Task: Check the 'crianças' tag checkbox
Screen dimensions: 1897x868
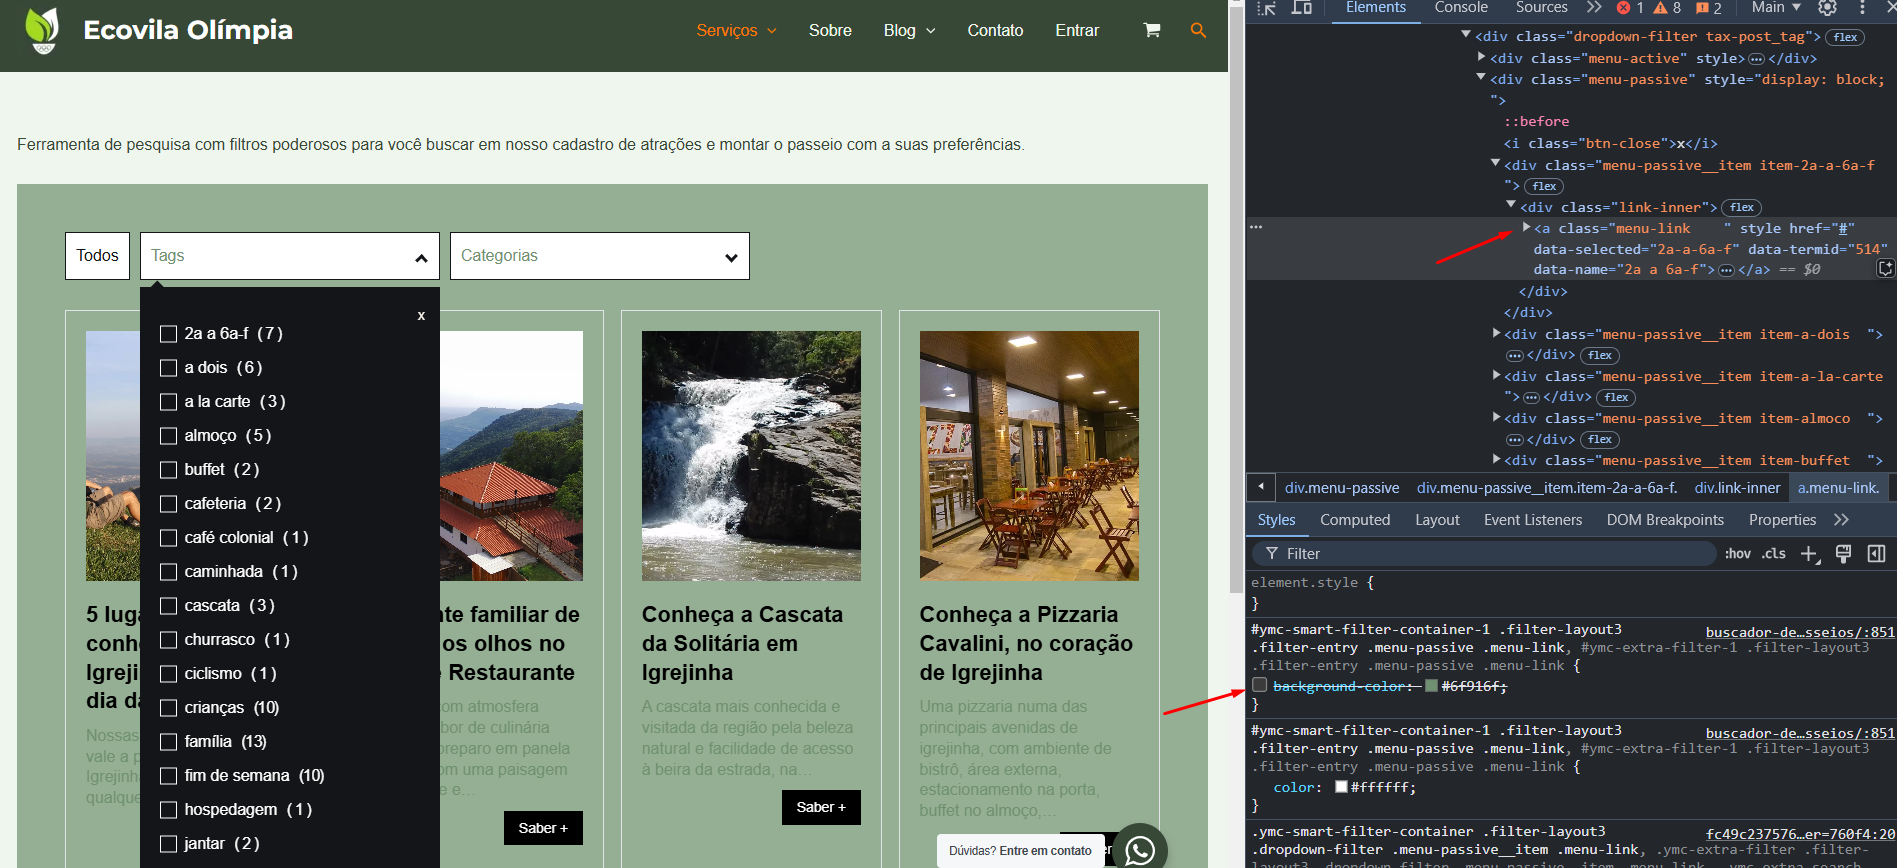Action: coord(169,708)
